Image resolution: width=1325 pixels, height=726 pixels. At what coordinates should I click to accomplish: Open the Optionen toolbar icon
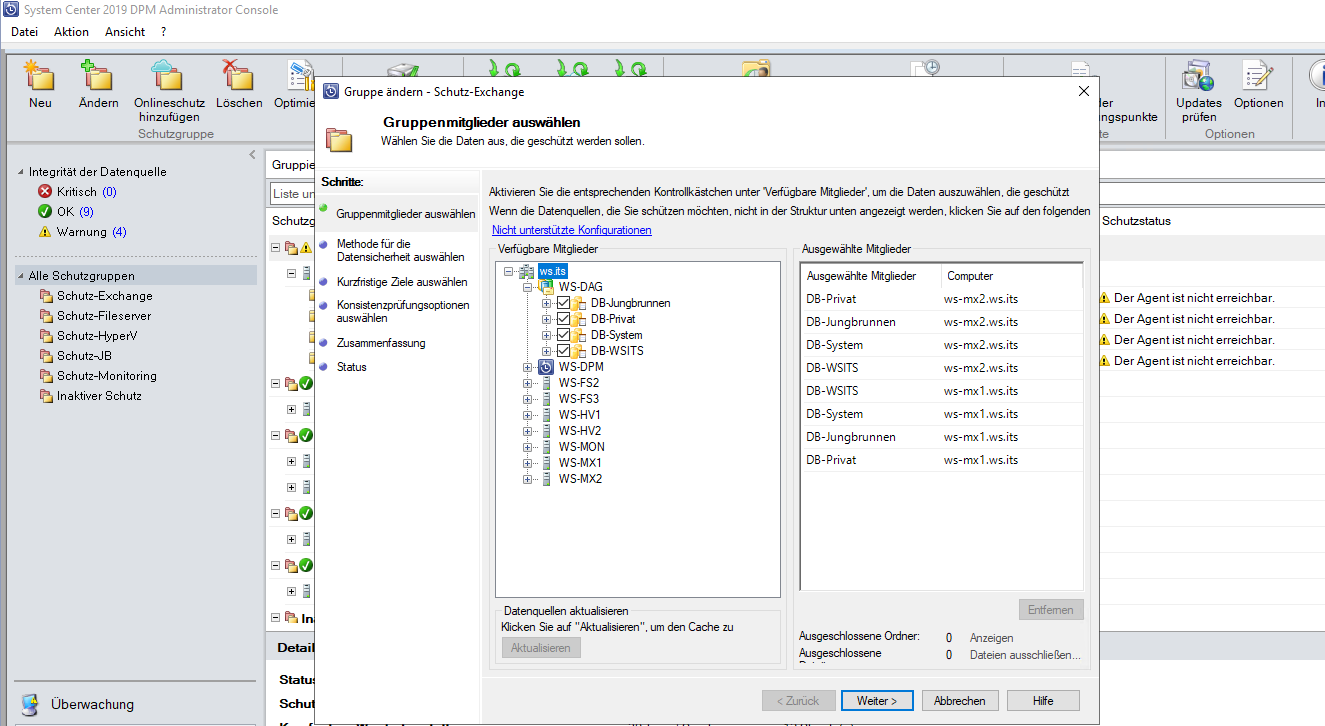[x=1257, y=75]
